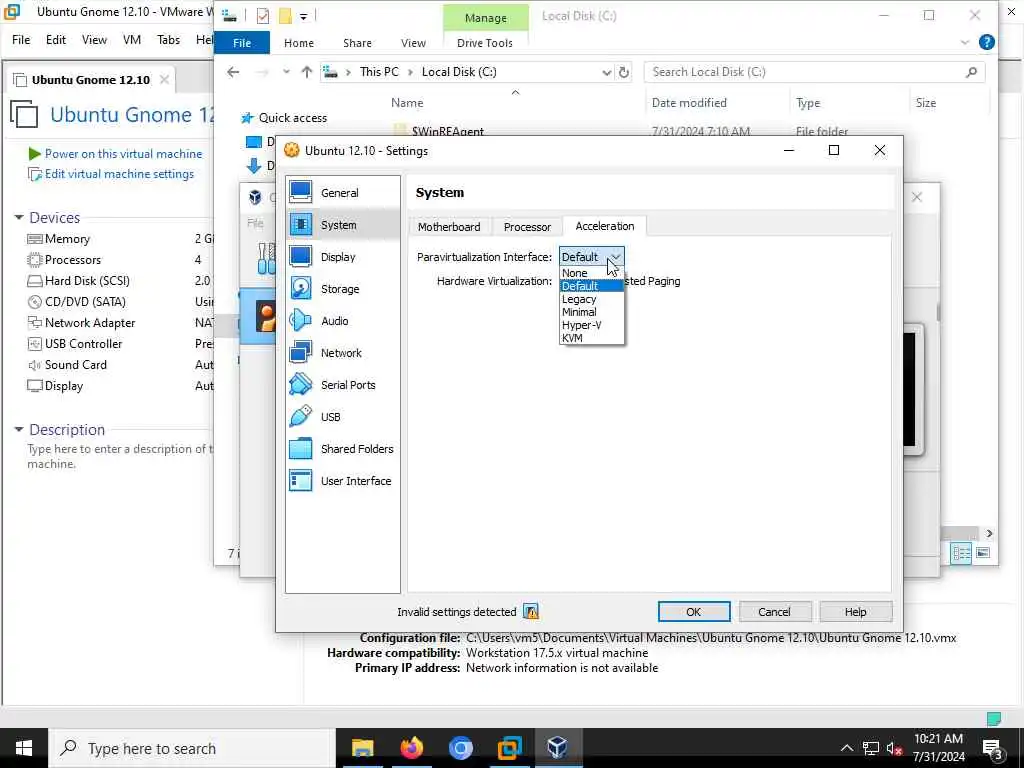Choose Minimal paravirtualization option
This screenshot has width=1024, height=768.
coord(592,312)
